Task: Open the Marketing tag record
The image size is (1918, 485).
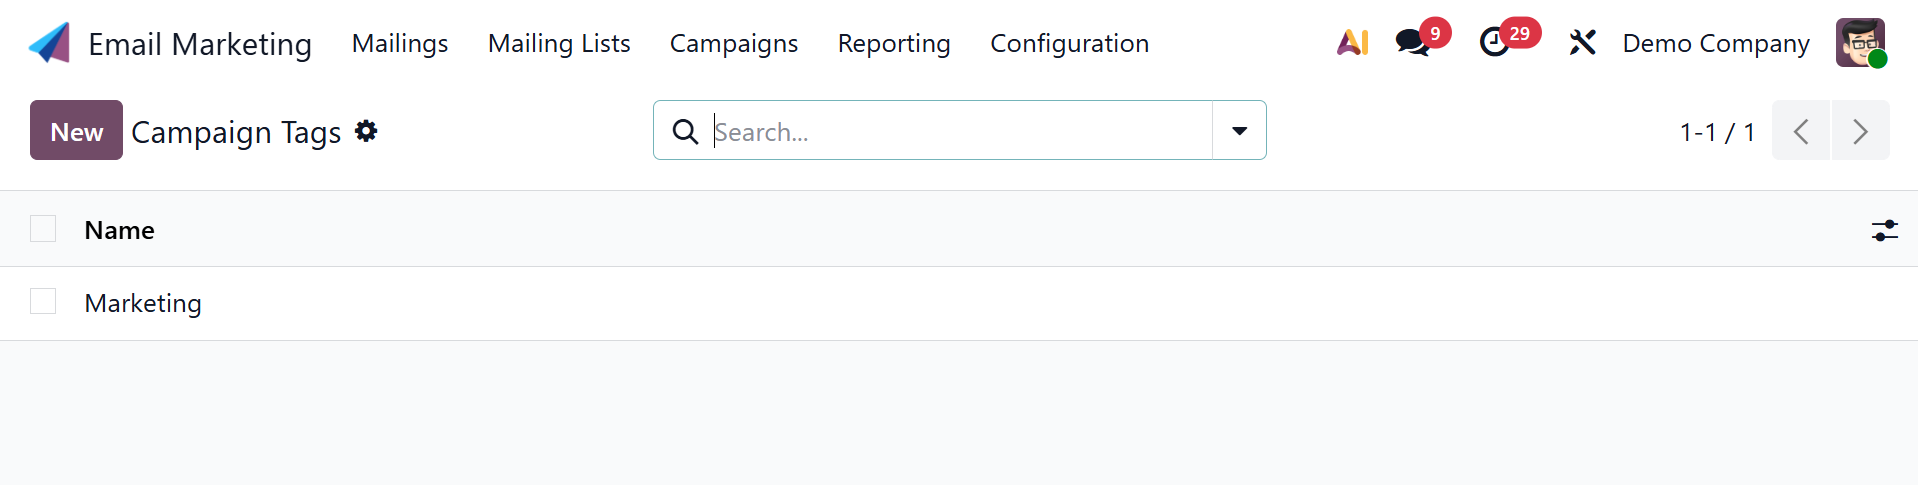Action: tap(143, 303)
